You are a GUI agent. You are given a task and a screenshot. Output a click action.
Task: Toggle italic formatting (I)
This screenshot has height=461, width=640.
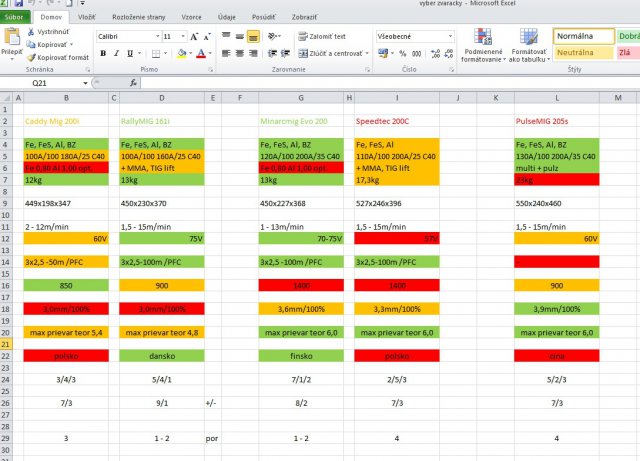[116, 53]
